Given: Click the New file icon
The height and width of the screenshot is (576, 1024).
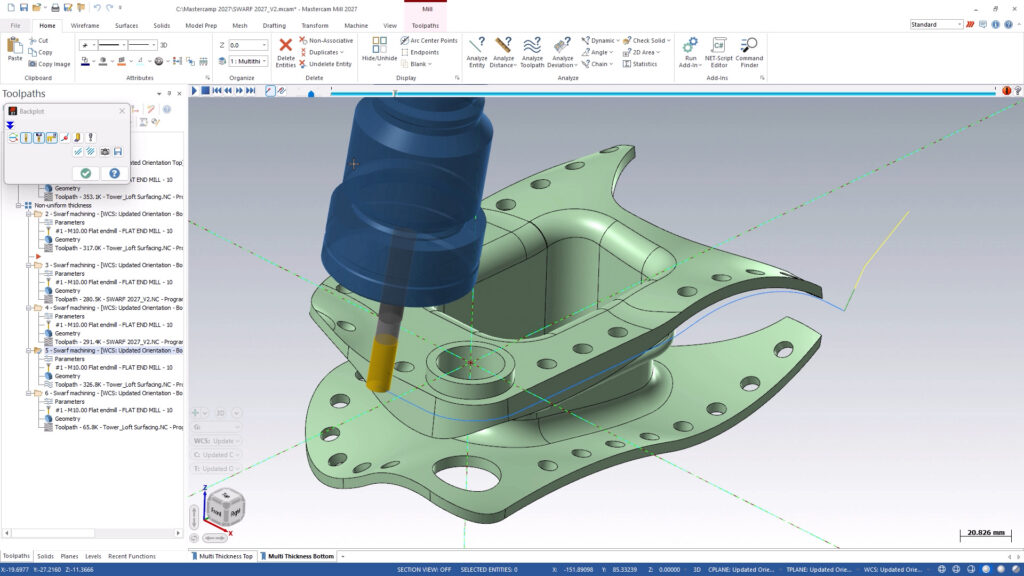Looking at the screenshot, I should coord(10,8).
